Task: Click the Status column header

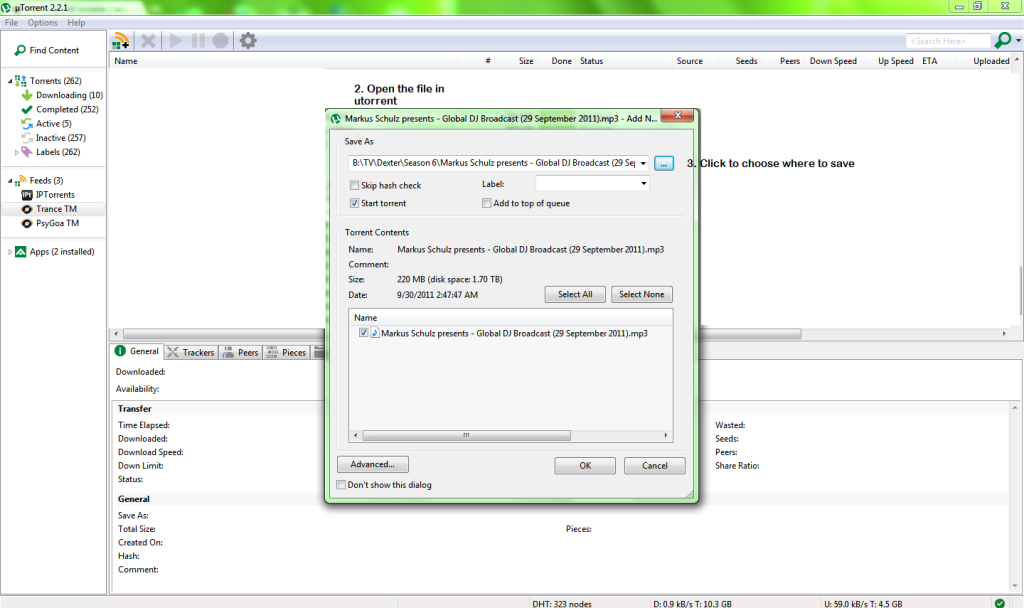Action: point(624,61)
